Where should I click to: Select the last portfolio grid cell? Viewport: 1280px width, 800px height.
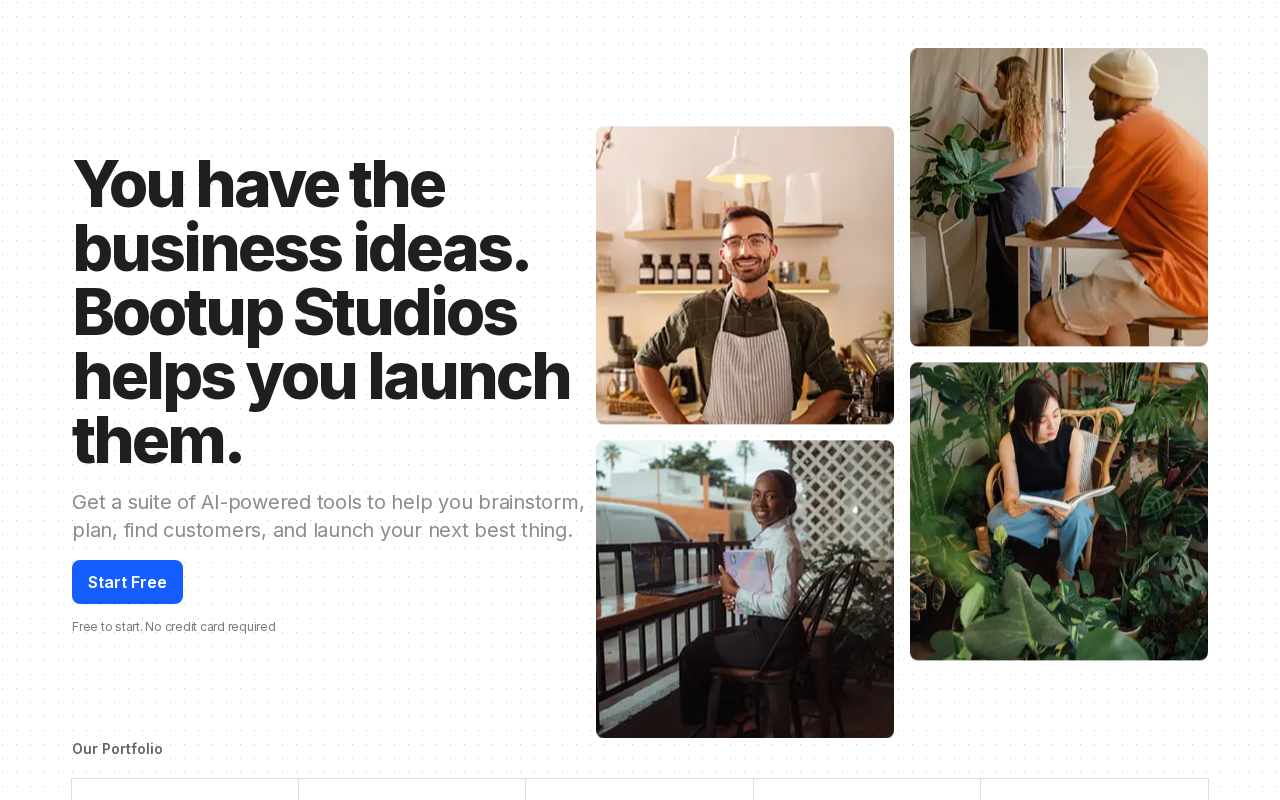pos(1094,789)
